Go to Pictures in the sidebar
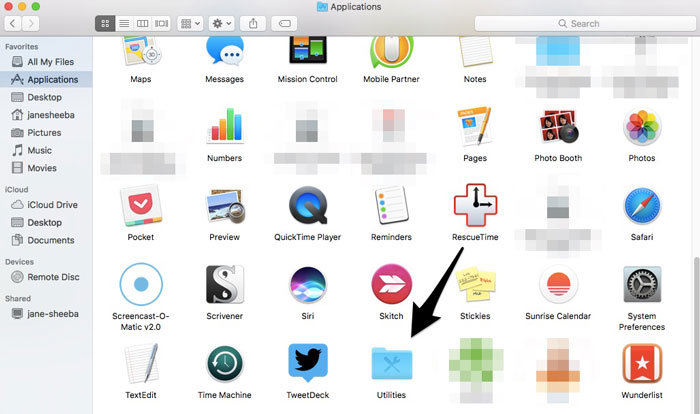Viewport: 700px width, 414px height. 44,132
